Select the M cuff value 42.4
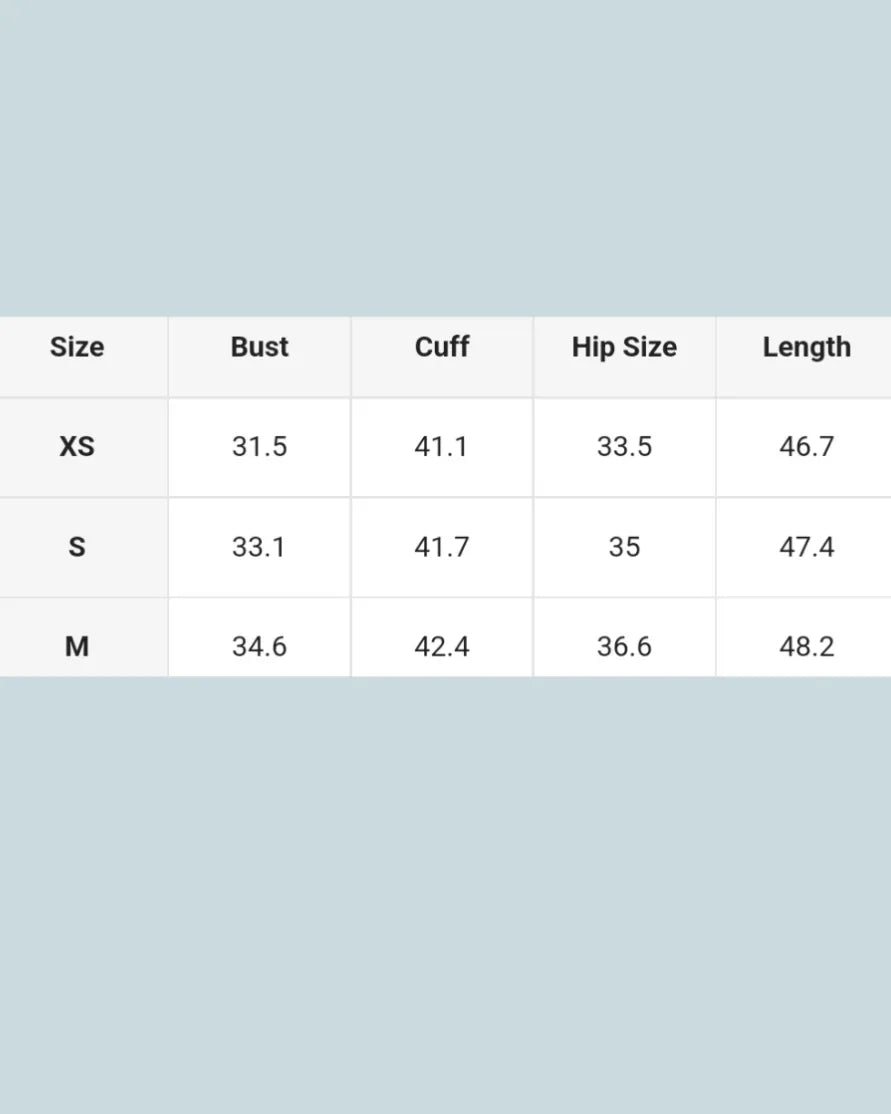The width and height of the screenshot is (891, 1114). pos(441,647)
